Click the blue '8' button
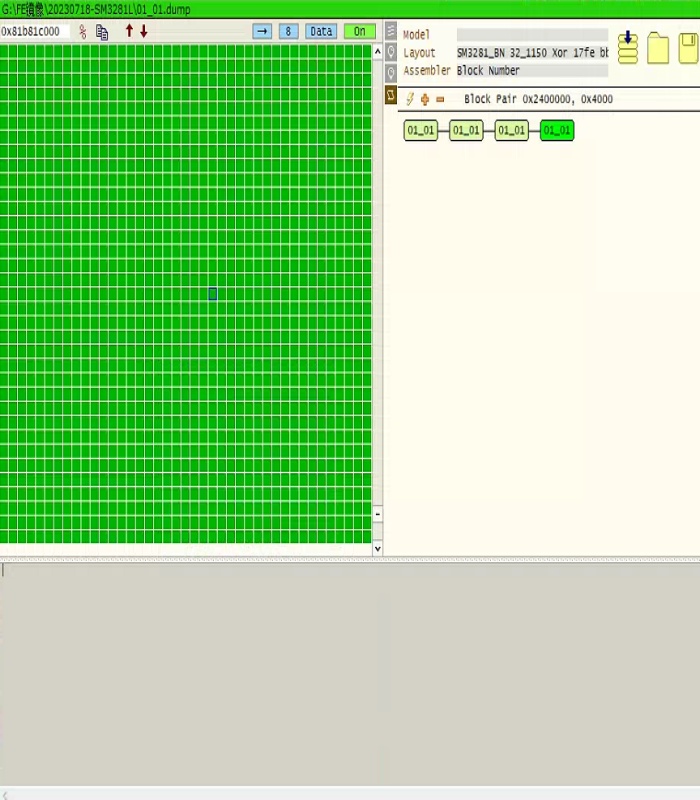This screenshot has width=700, height=800. click(x=288, y=32)
